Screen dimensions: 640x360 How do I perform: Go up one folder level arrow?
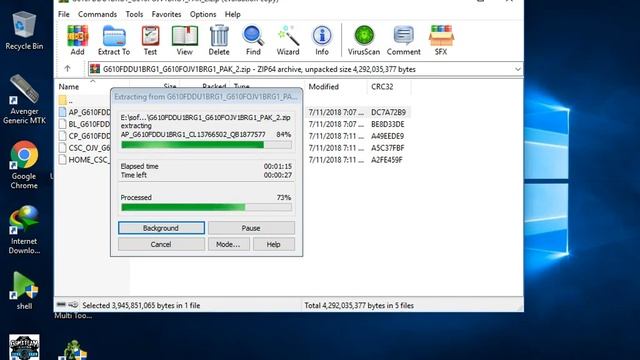click(x=67, y=69)
